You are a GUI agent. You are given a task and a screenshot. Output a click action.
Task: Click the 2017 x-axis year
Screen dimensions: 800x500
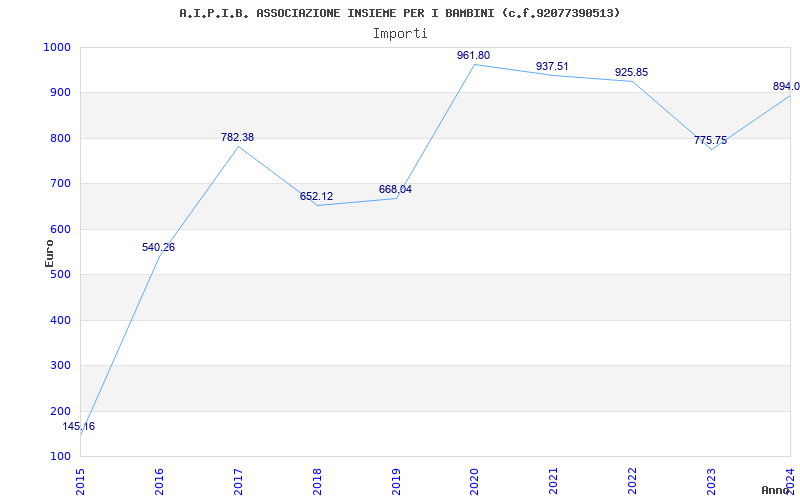tap(238, 482)
